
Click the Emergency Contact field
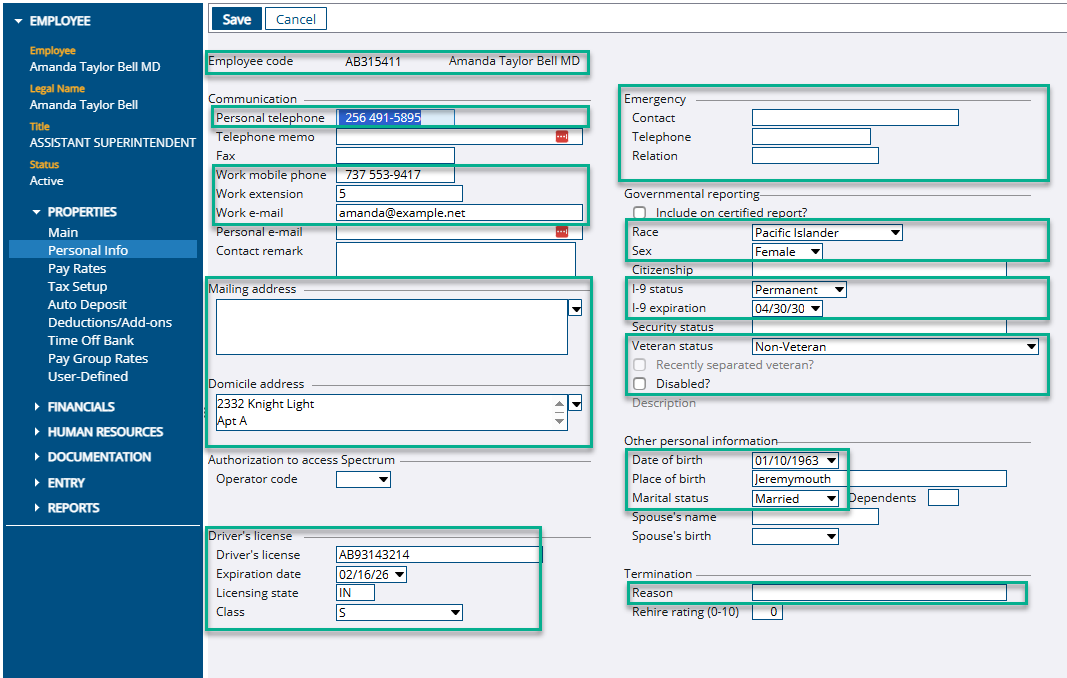pyautogui.click(x=855, y=118)
